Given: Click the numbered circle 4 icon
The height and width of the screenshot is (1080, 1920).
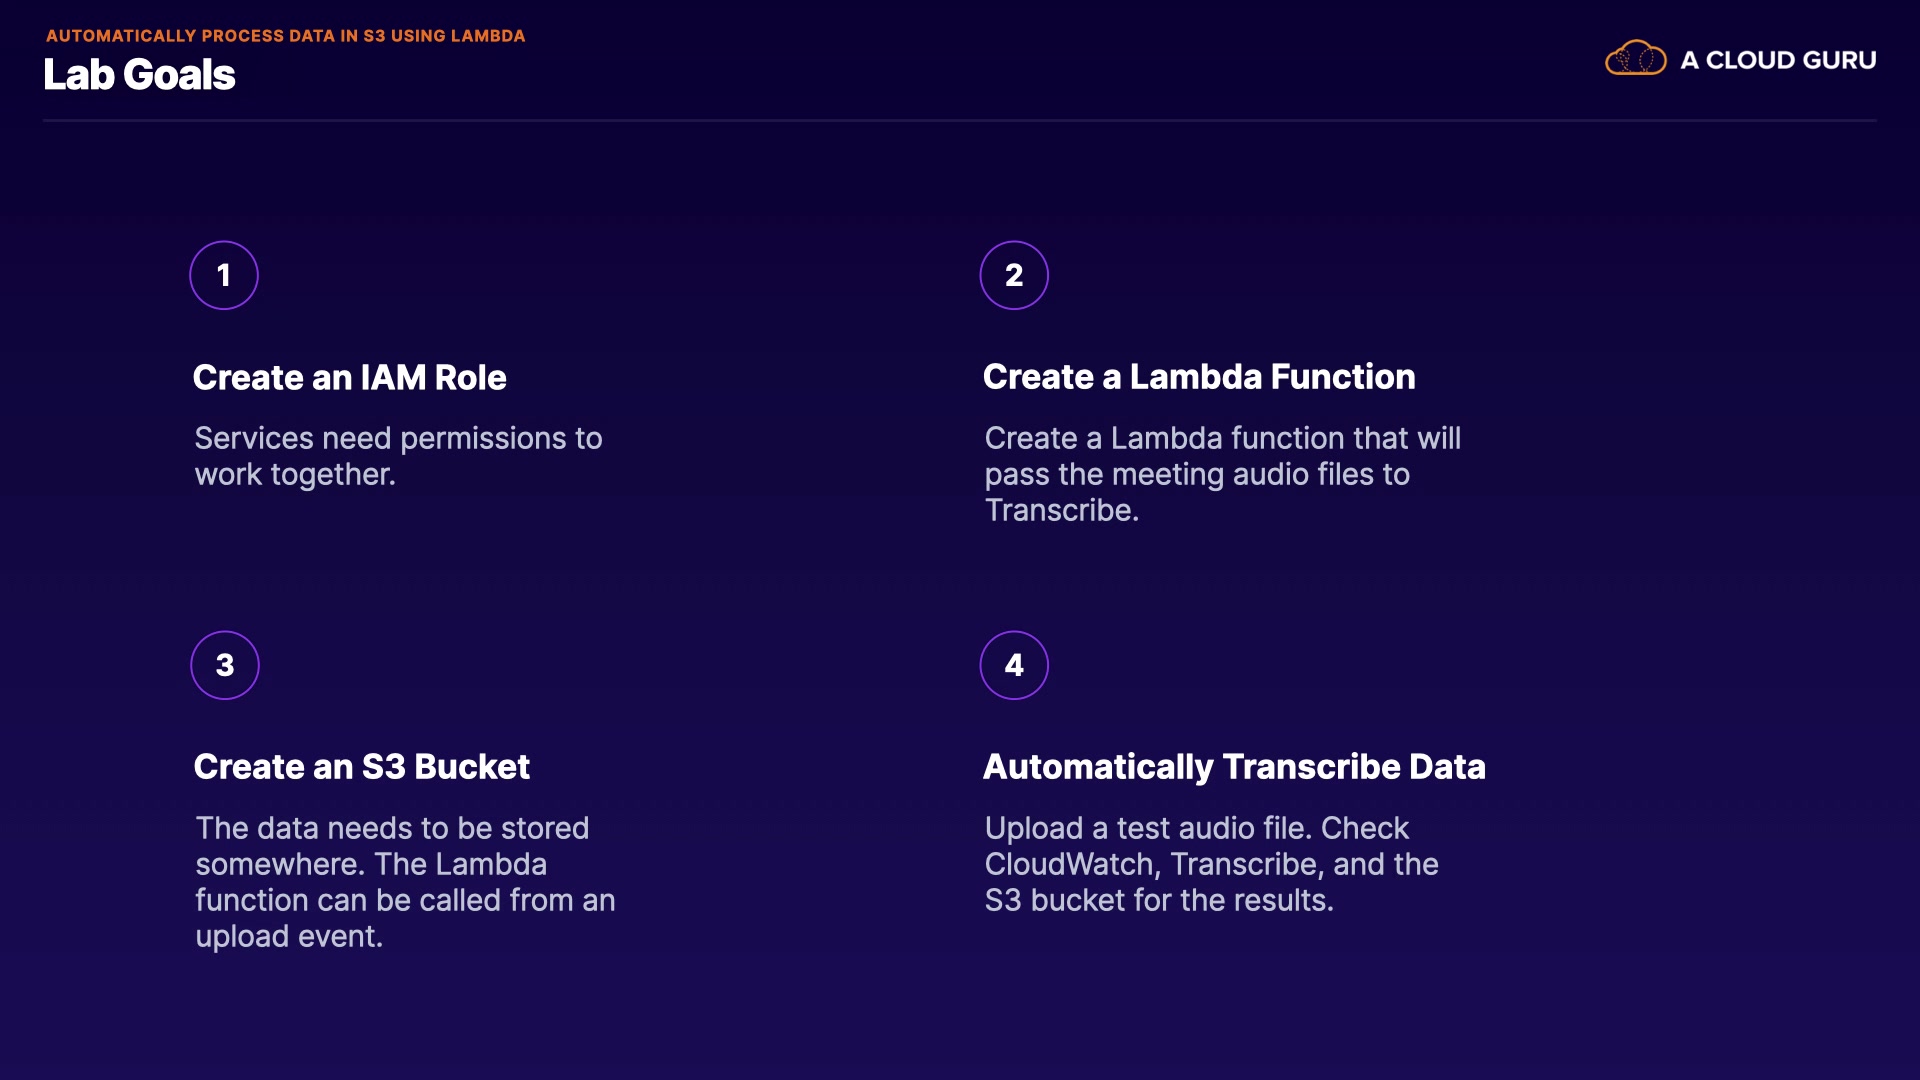Looking at the screenshot, I should pos(1014,665).
